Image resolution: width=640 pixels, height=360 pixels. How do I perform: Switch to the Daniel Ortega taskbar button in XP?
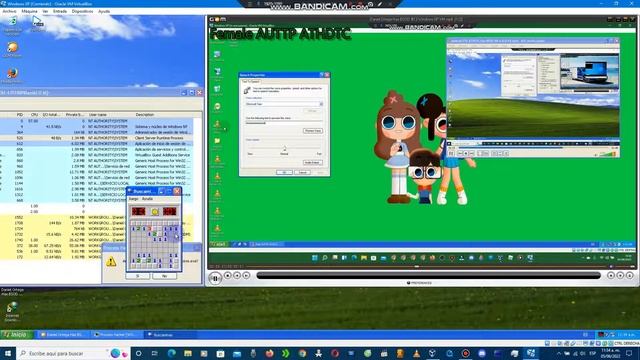[x=63, y=335]
